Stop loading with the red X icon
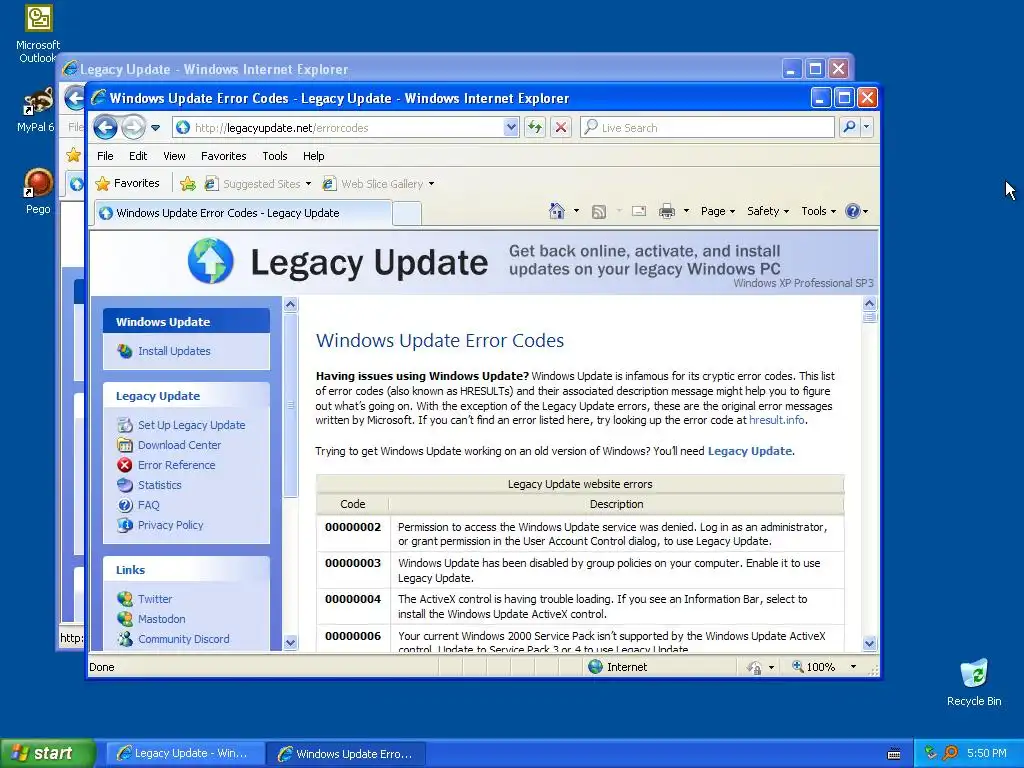1024x768 pixels. click(x=561, y=127)
